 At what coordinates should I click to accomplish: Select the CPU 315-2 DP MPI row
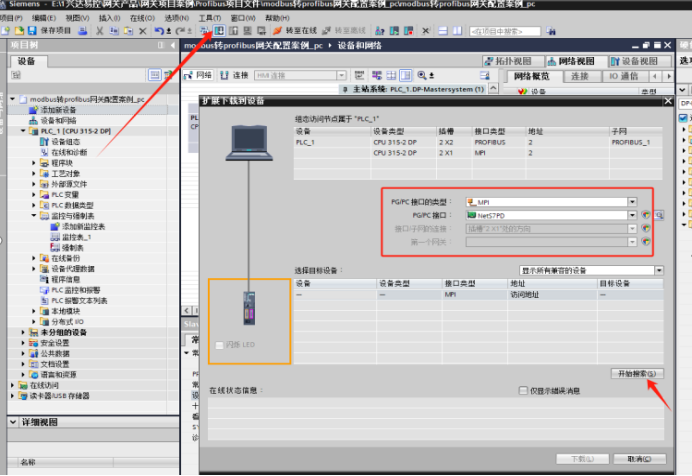478,153
